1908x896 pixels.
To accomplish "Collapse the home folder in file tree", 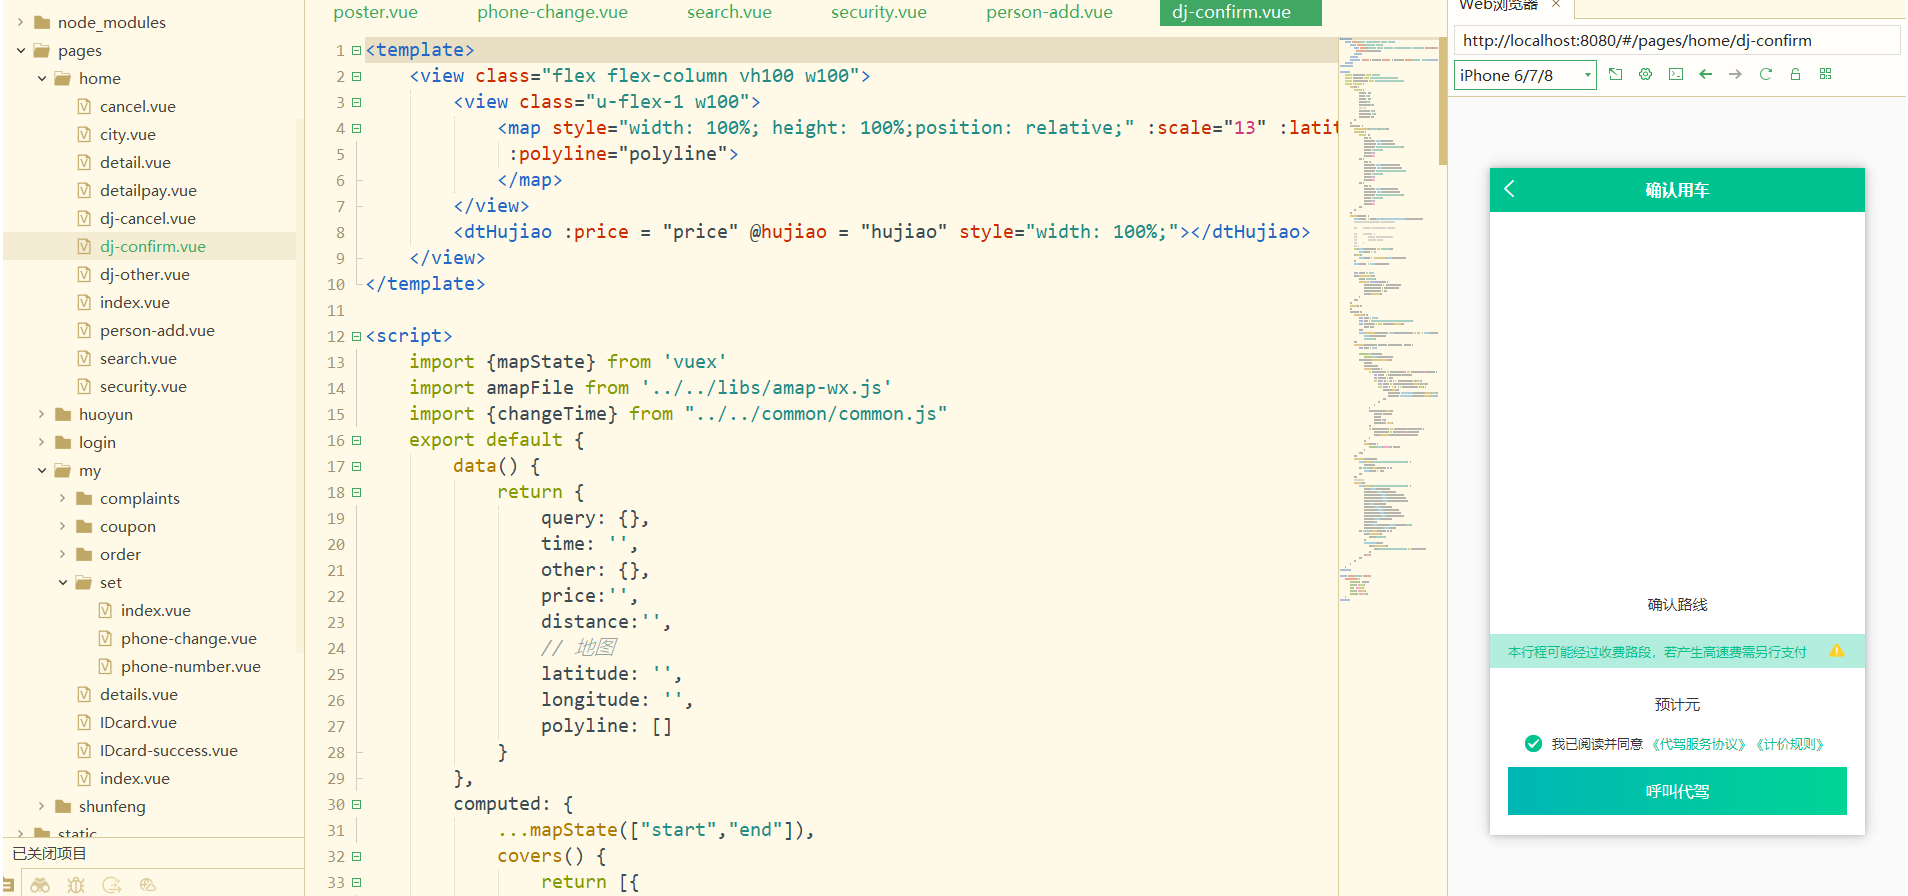I will (x=42, y=78).
